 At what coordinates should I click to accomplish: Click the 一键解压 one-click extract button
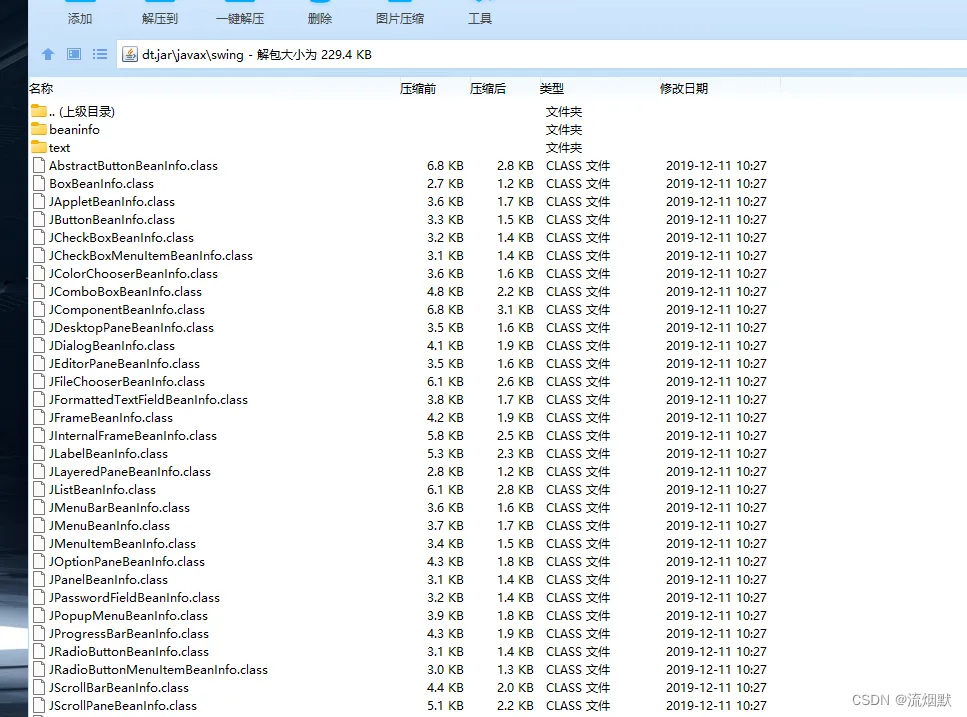(240, 14)
